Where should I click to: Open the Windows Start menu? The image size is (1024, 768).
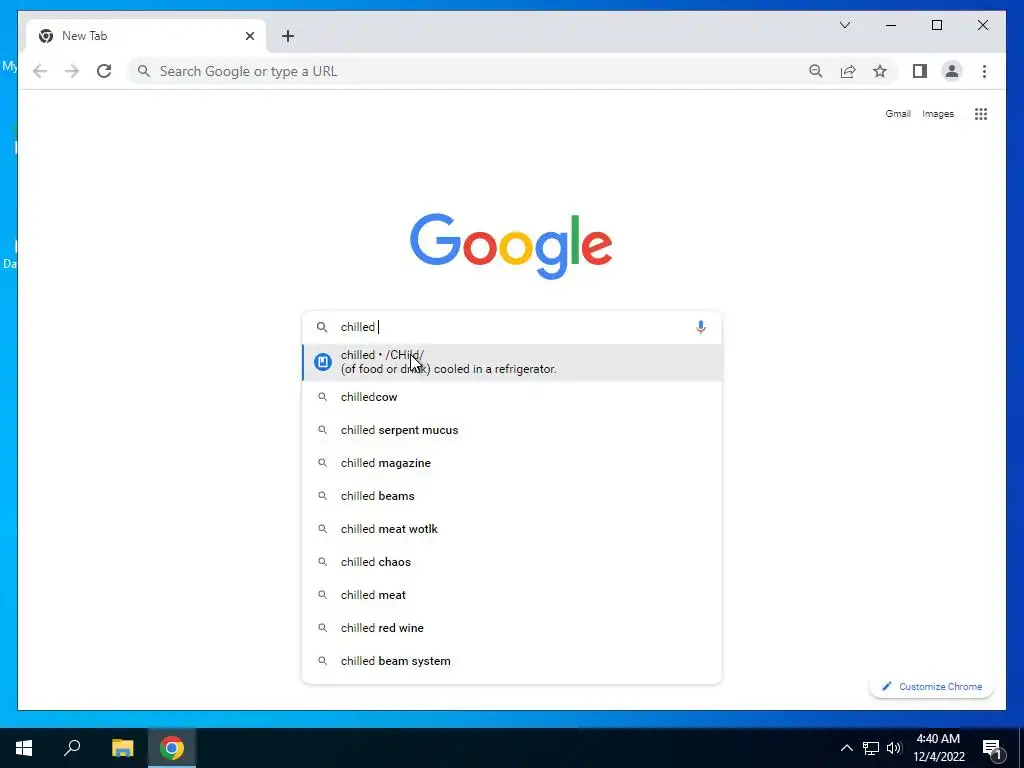tap(24, 748)
